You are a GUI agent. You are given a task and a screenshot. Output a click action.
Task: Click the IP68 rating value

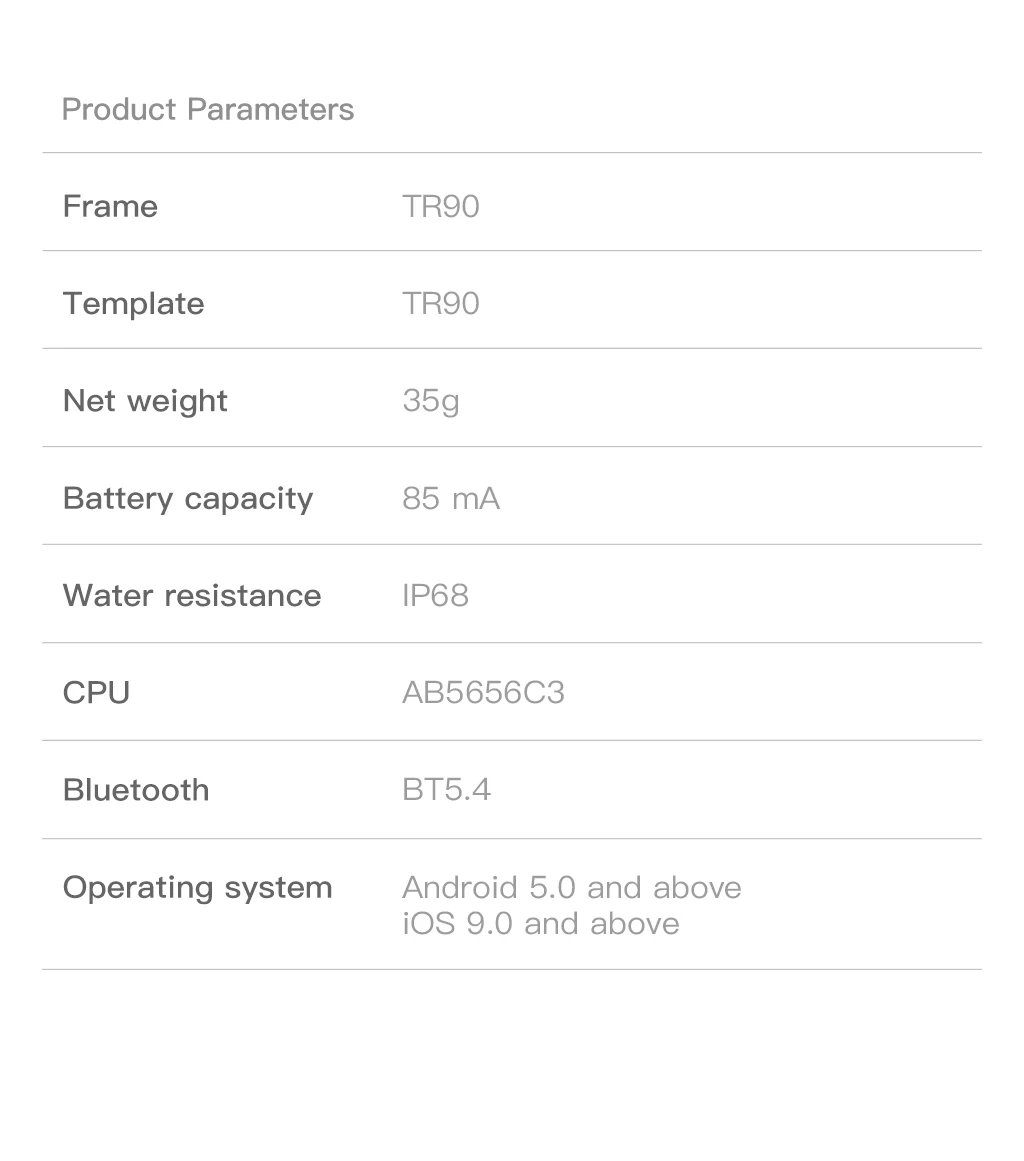pos(435,596)
